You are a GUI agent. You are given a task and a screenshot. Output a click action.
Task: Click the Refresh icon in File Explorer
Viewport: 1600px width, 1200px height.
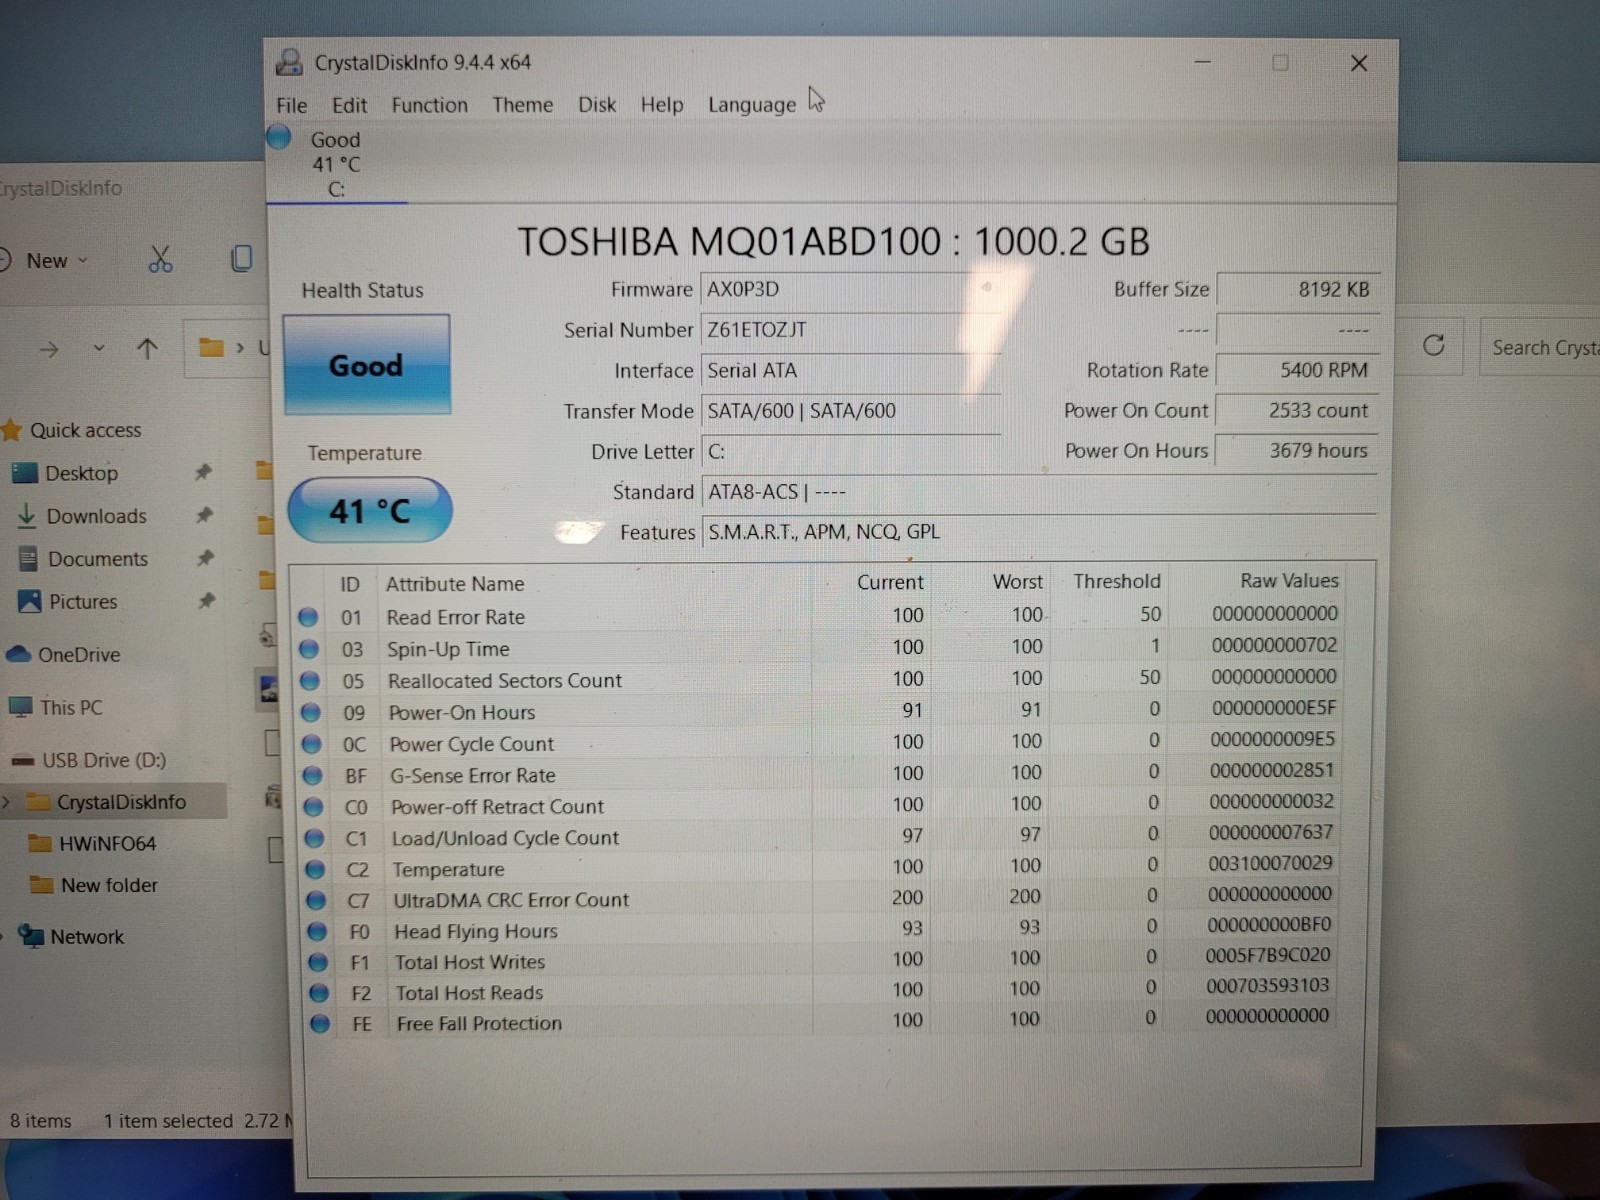(1433, 346)
